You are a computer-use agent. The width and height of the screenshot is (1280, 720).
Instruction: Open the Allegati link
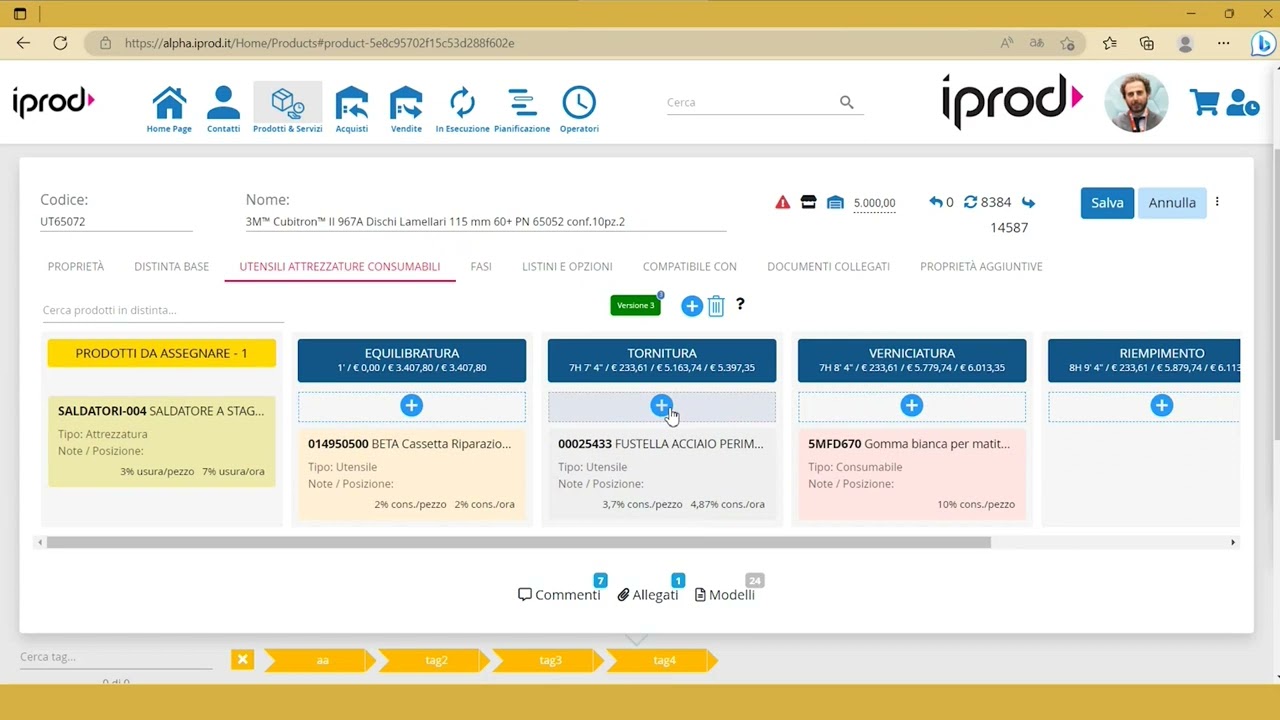coord(647,594)
